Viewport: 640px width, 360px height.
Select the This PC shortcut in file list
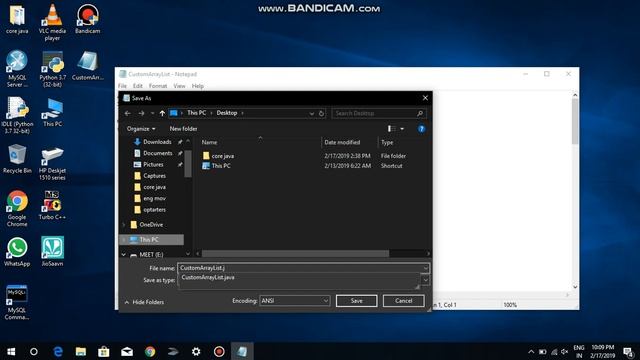click(x=221, y=166)
